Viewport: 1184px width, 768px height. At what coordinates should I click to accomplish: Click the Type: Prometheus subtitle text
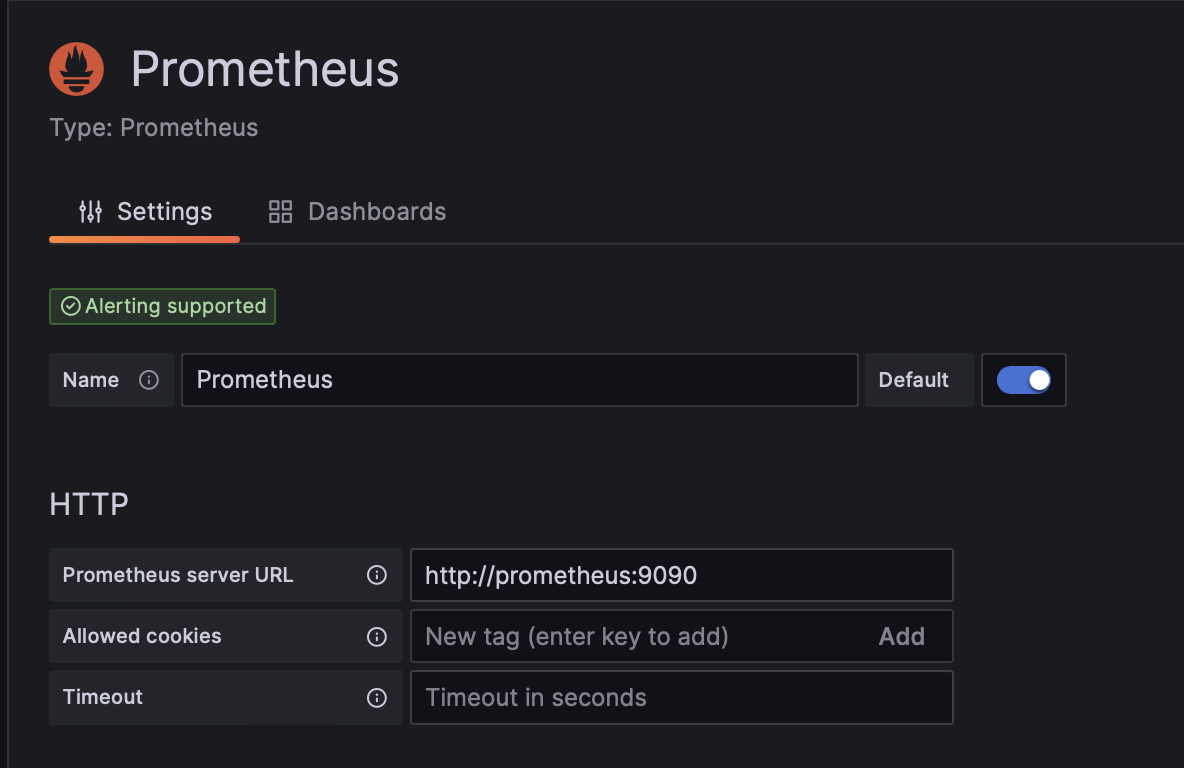point(153,127)
